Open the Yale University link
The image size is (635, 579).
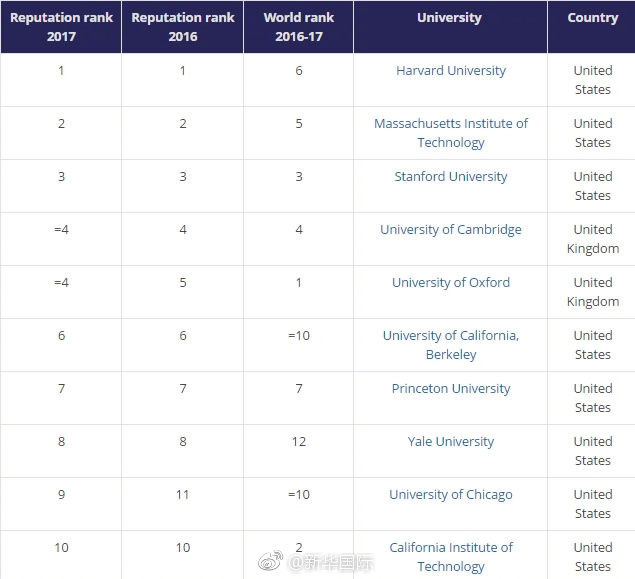pyautogui.click(x=451, y=442)
